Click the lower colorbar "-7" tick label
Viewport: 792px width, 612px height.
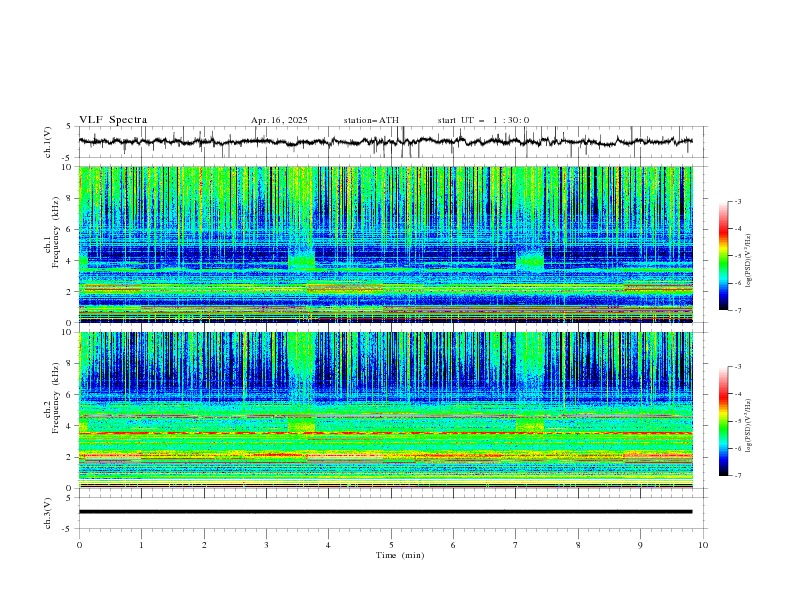(x=738, y=476)
